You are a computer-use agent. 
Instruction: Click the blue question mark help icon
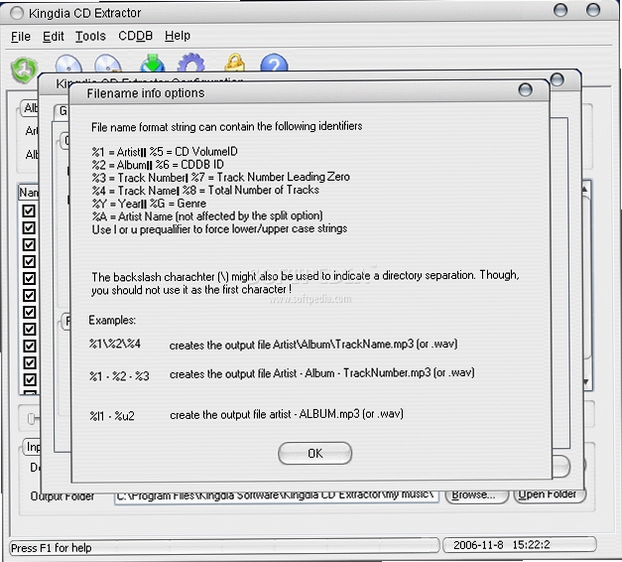tap(274, 63)
